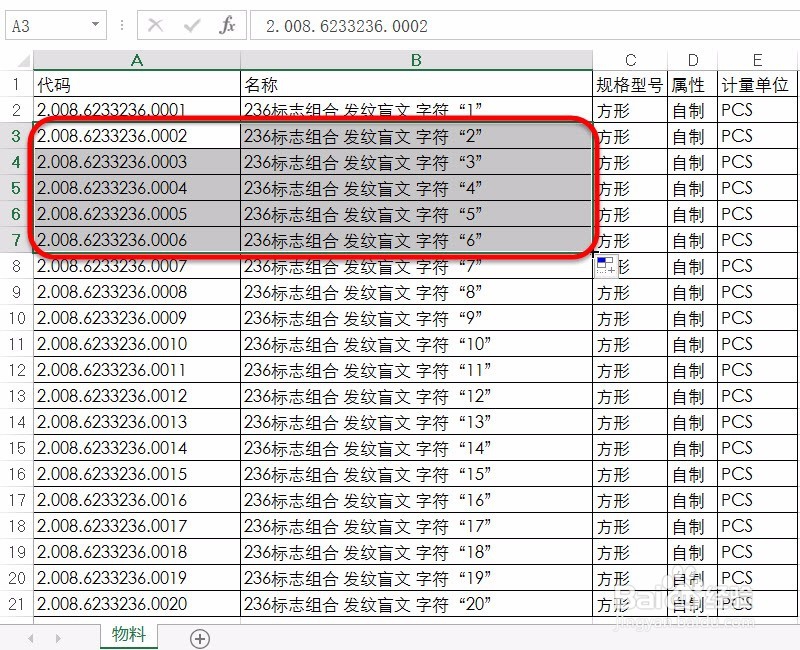Add a new worksheet with the plus icon
This screenshot has width=800, height=650.
[200, 637]
